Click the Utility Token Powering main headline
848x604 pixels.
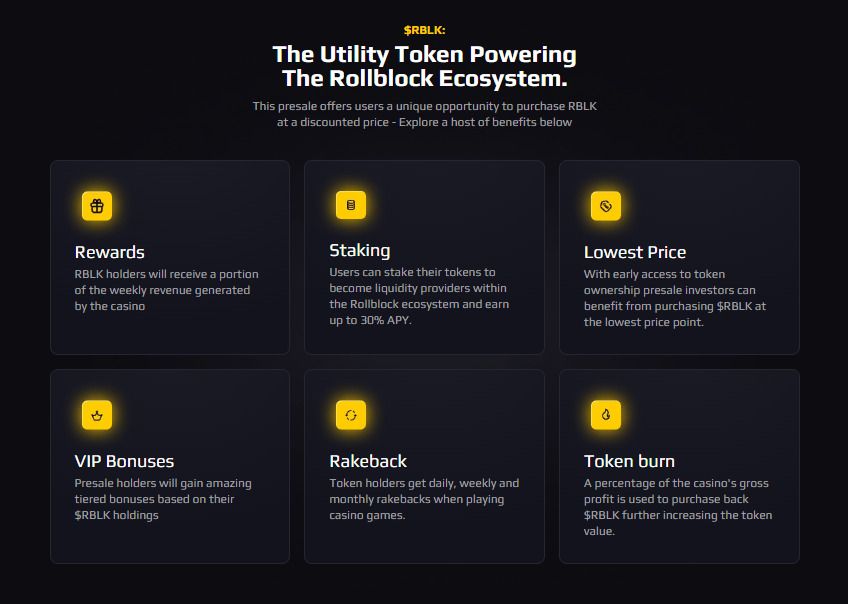pyautogui.click(x=425, y=66)
